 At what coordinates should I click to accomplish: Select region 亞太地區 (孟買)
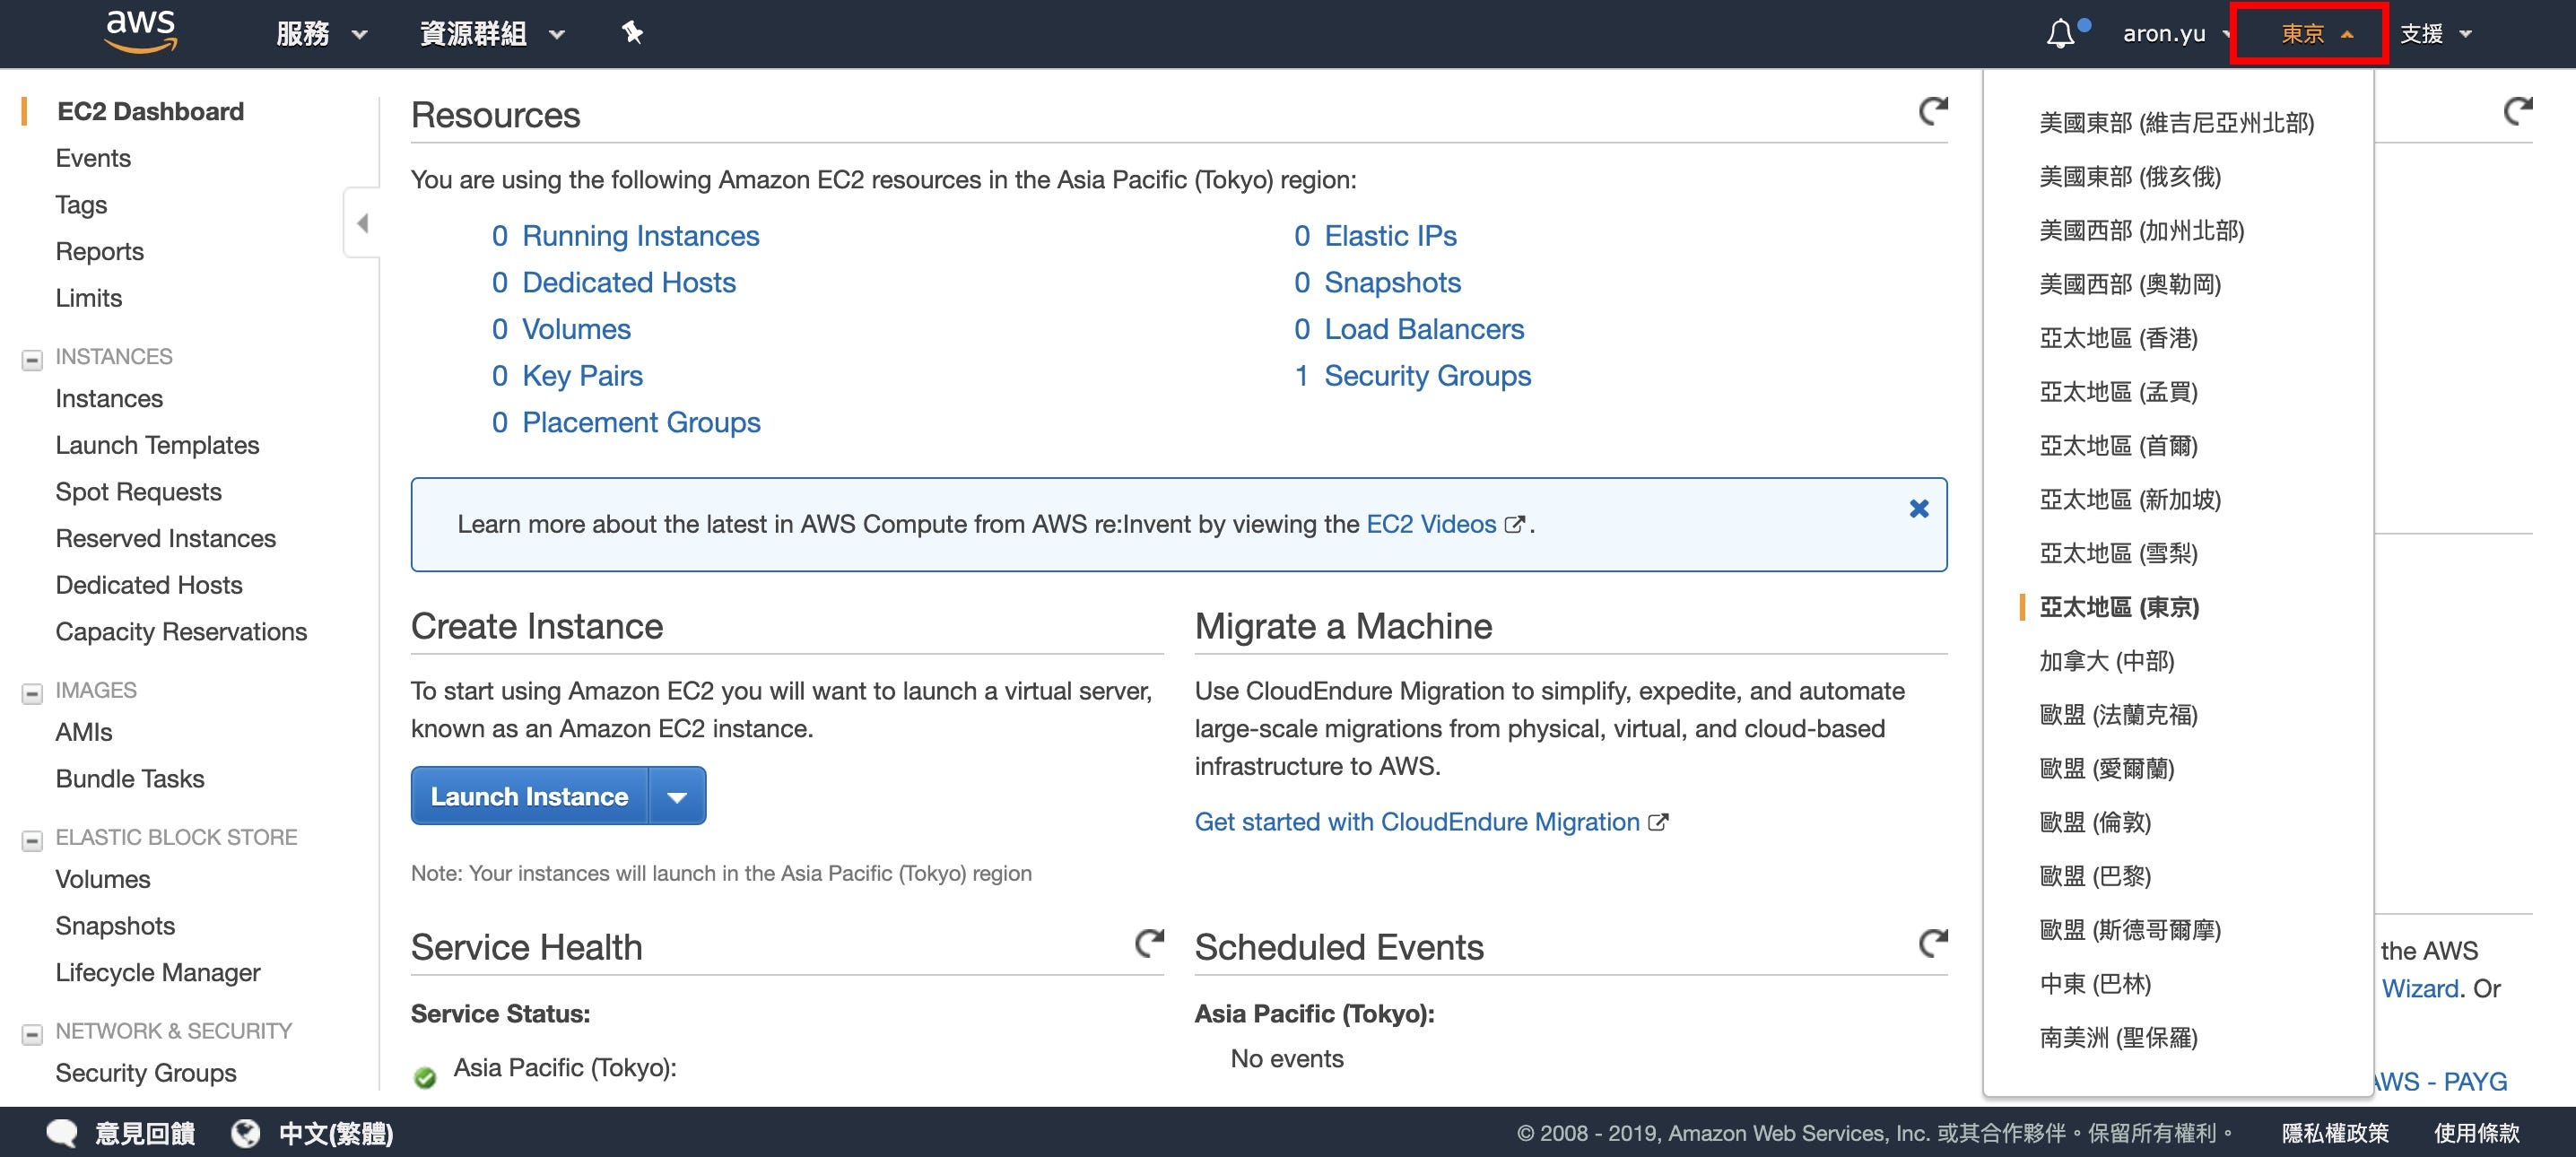point(2118,393)
